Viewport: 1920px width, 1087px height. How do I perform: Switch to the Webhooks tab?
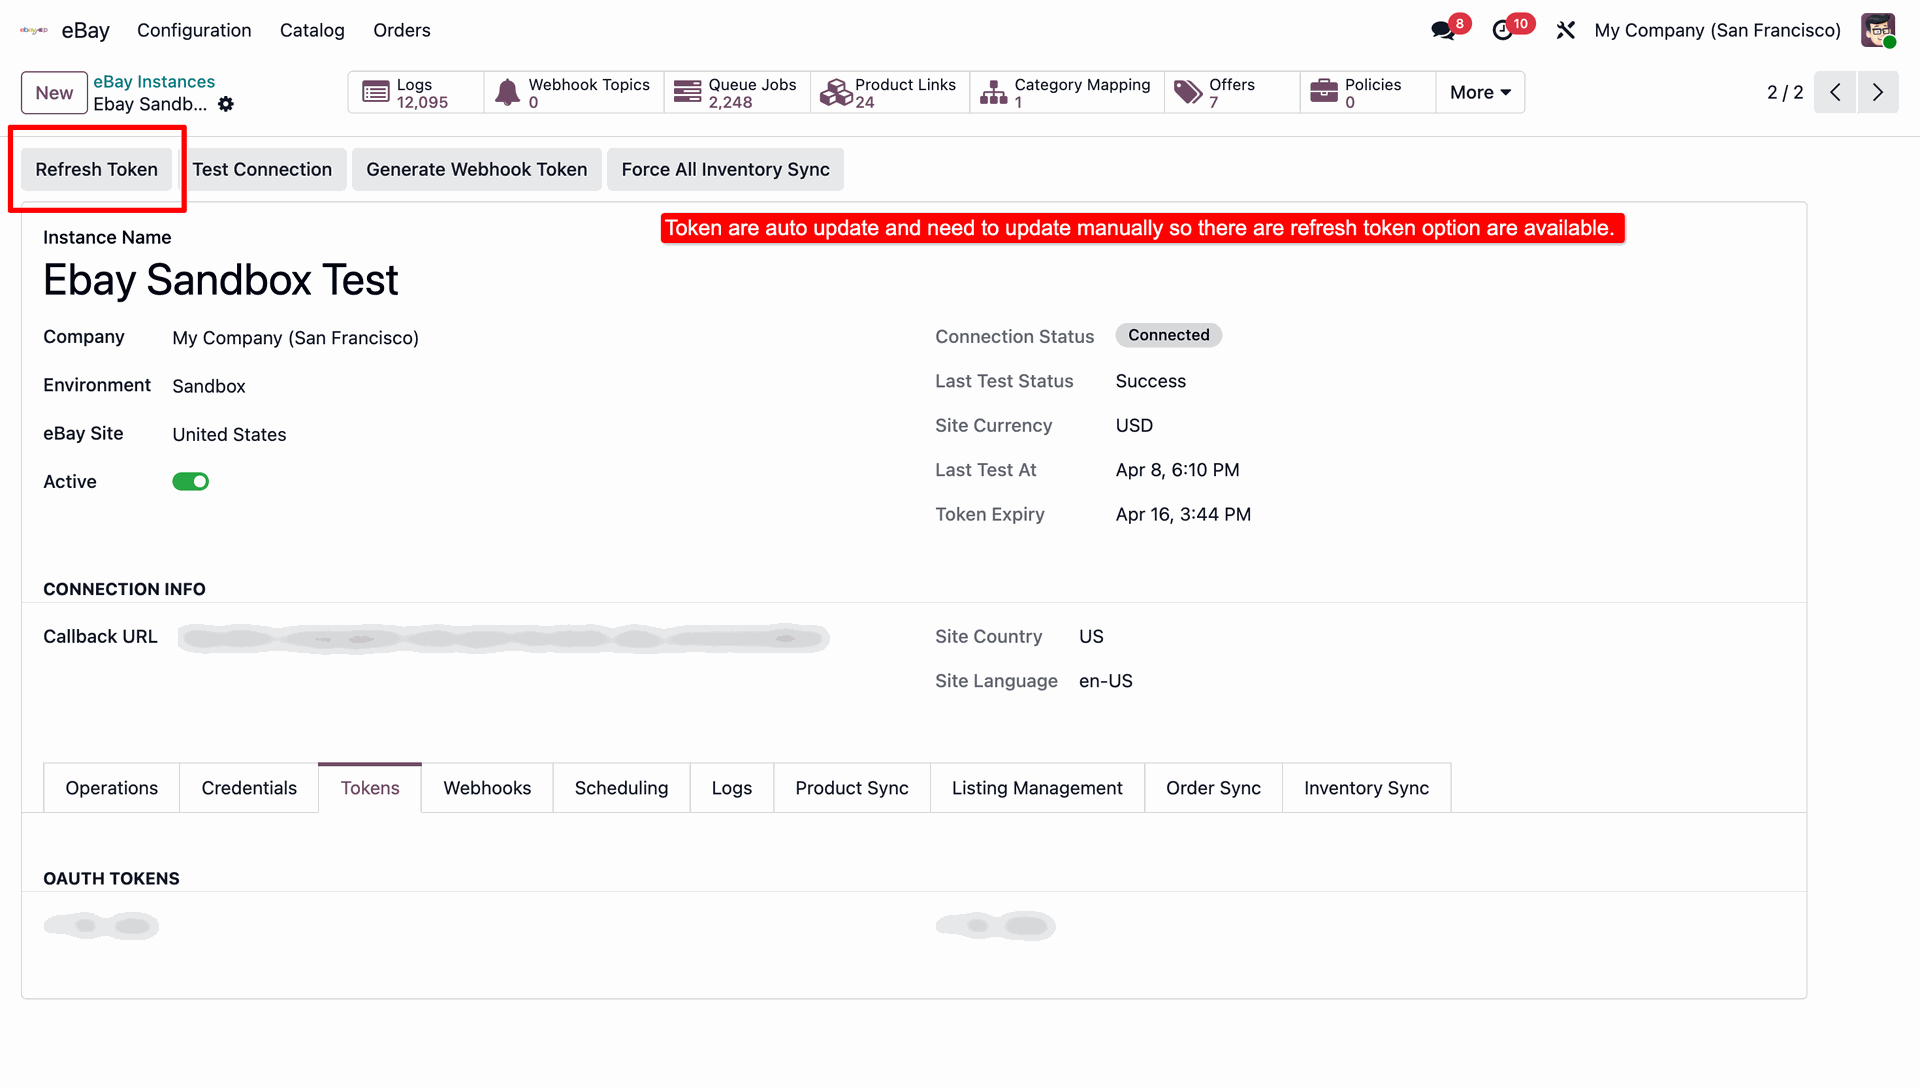(487, 788)
